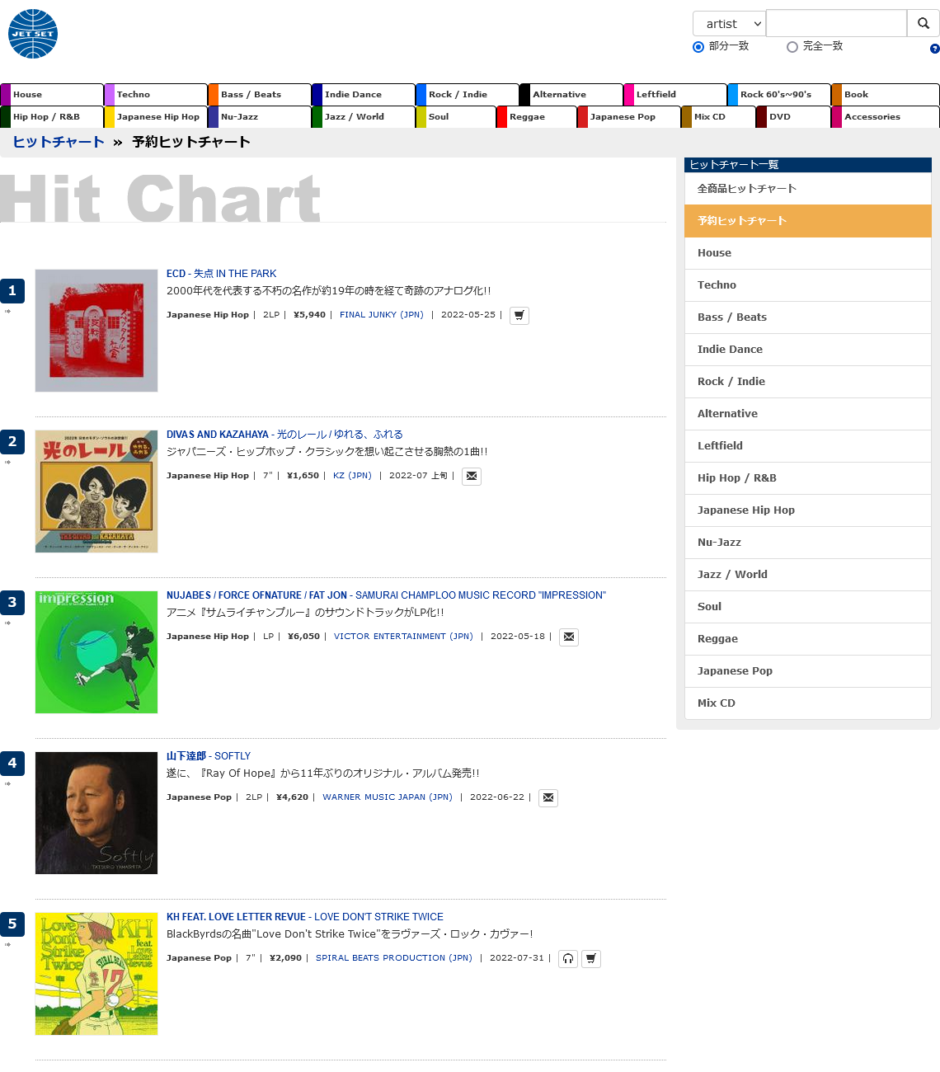Image resolution: width=940 pixels, height=1072 pixels.
Task: Open the Soul top tab
Action: [x=456, y=117]
